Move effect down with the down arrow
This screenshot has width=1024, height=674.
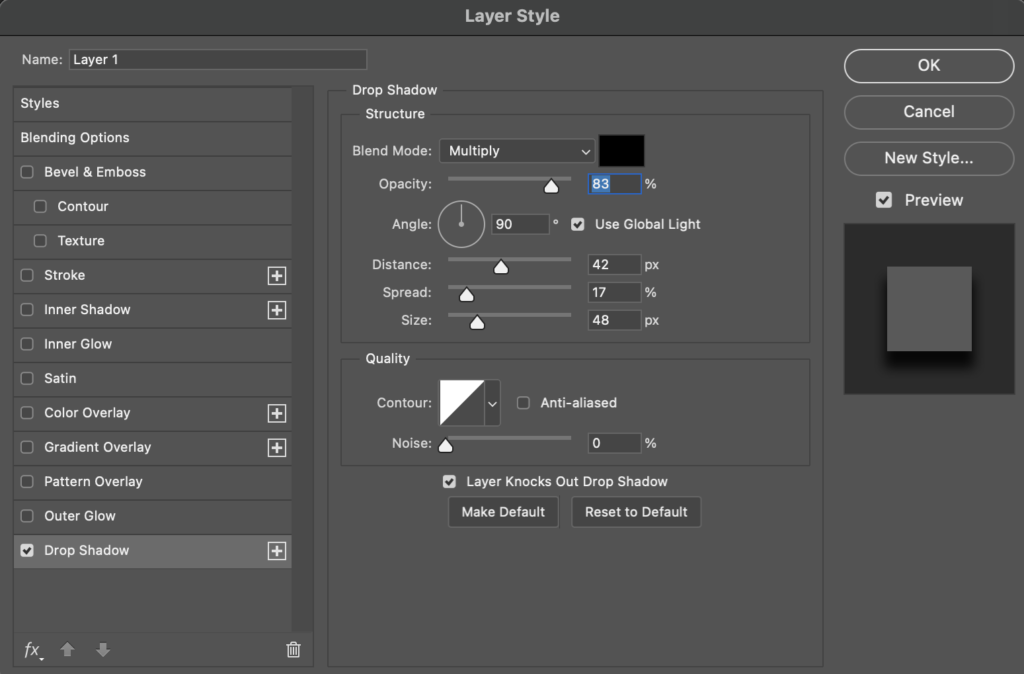coord(103,649)
